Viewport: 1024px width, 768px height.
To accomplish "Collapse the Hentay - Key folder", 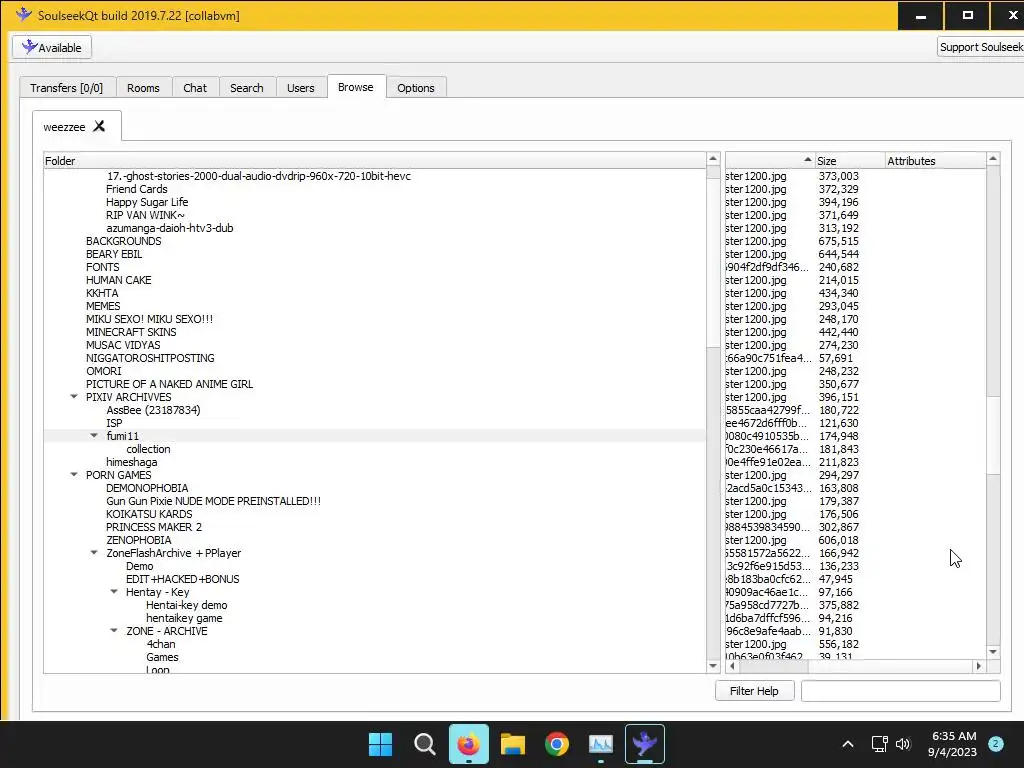I will tap(114, 592).
